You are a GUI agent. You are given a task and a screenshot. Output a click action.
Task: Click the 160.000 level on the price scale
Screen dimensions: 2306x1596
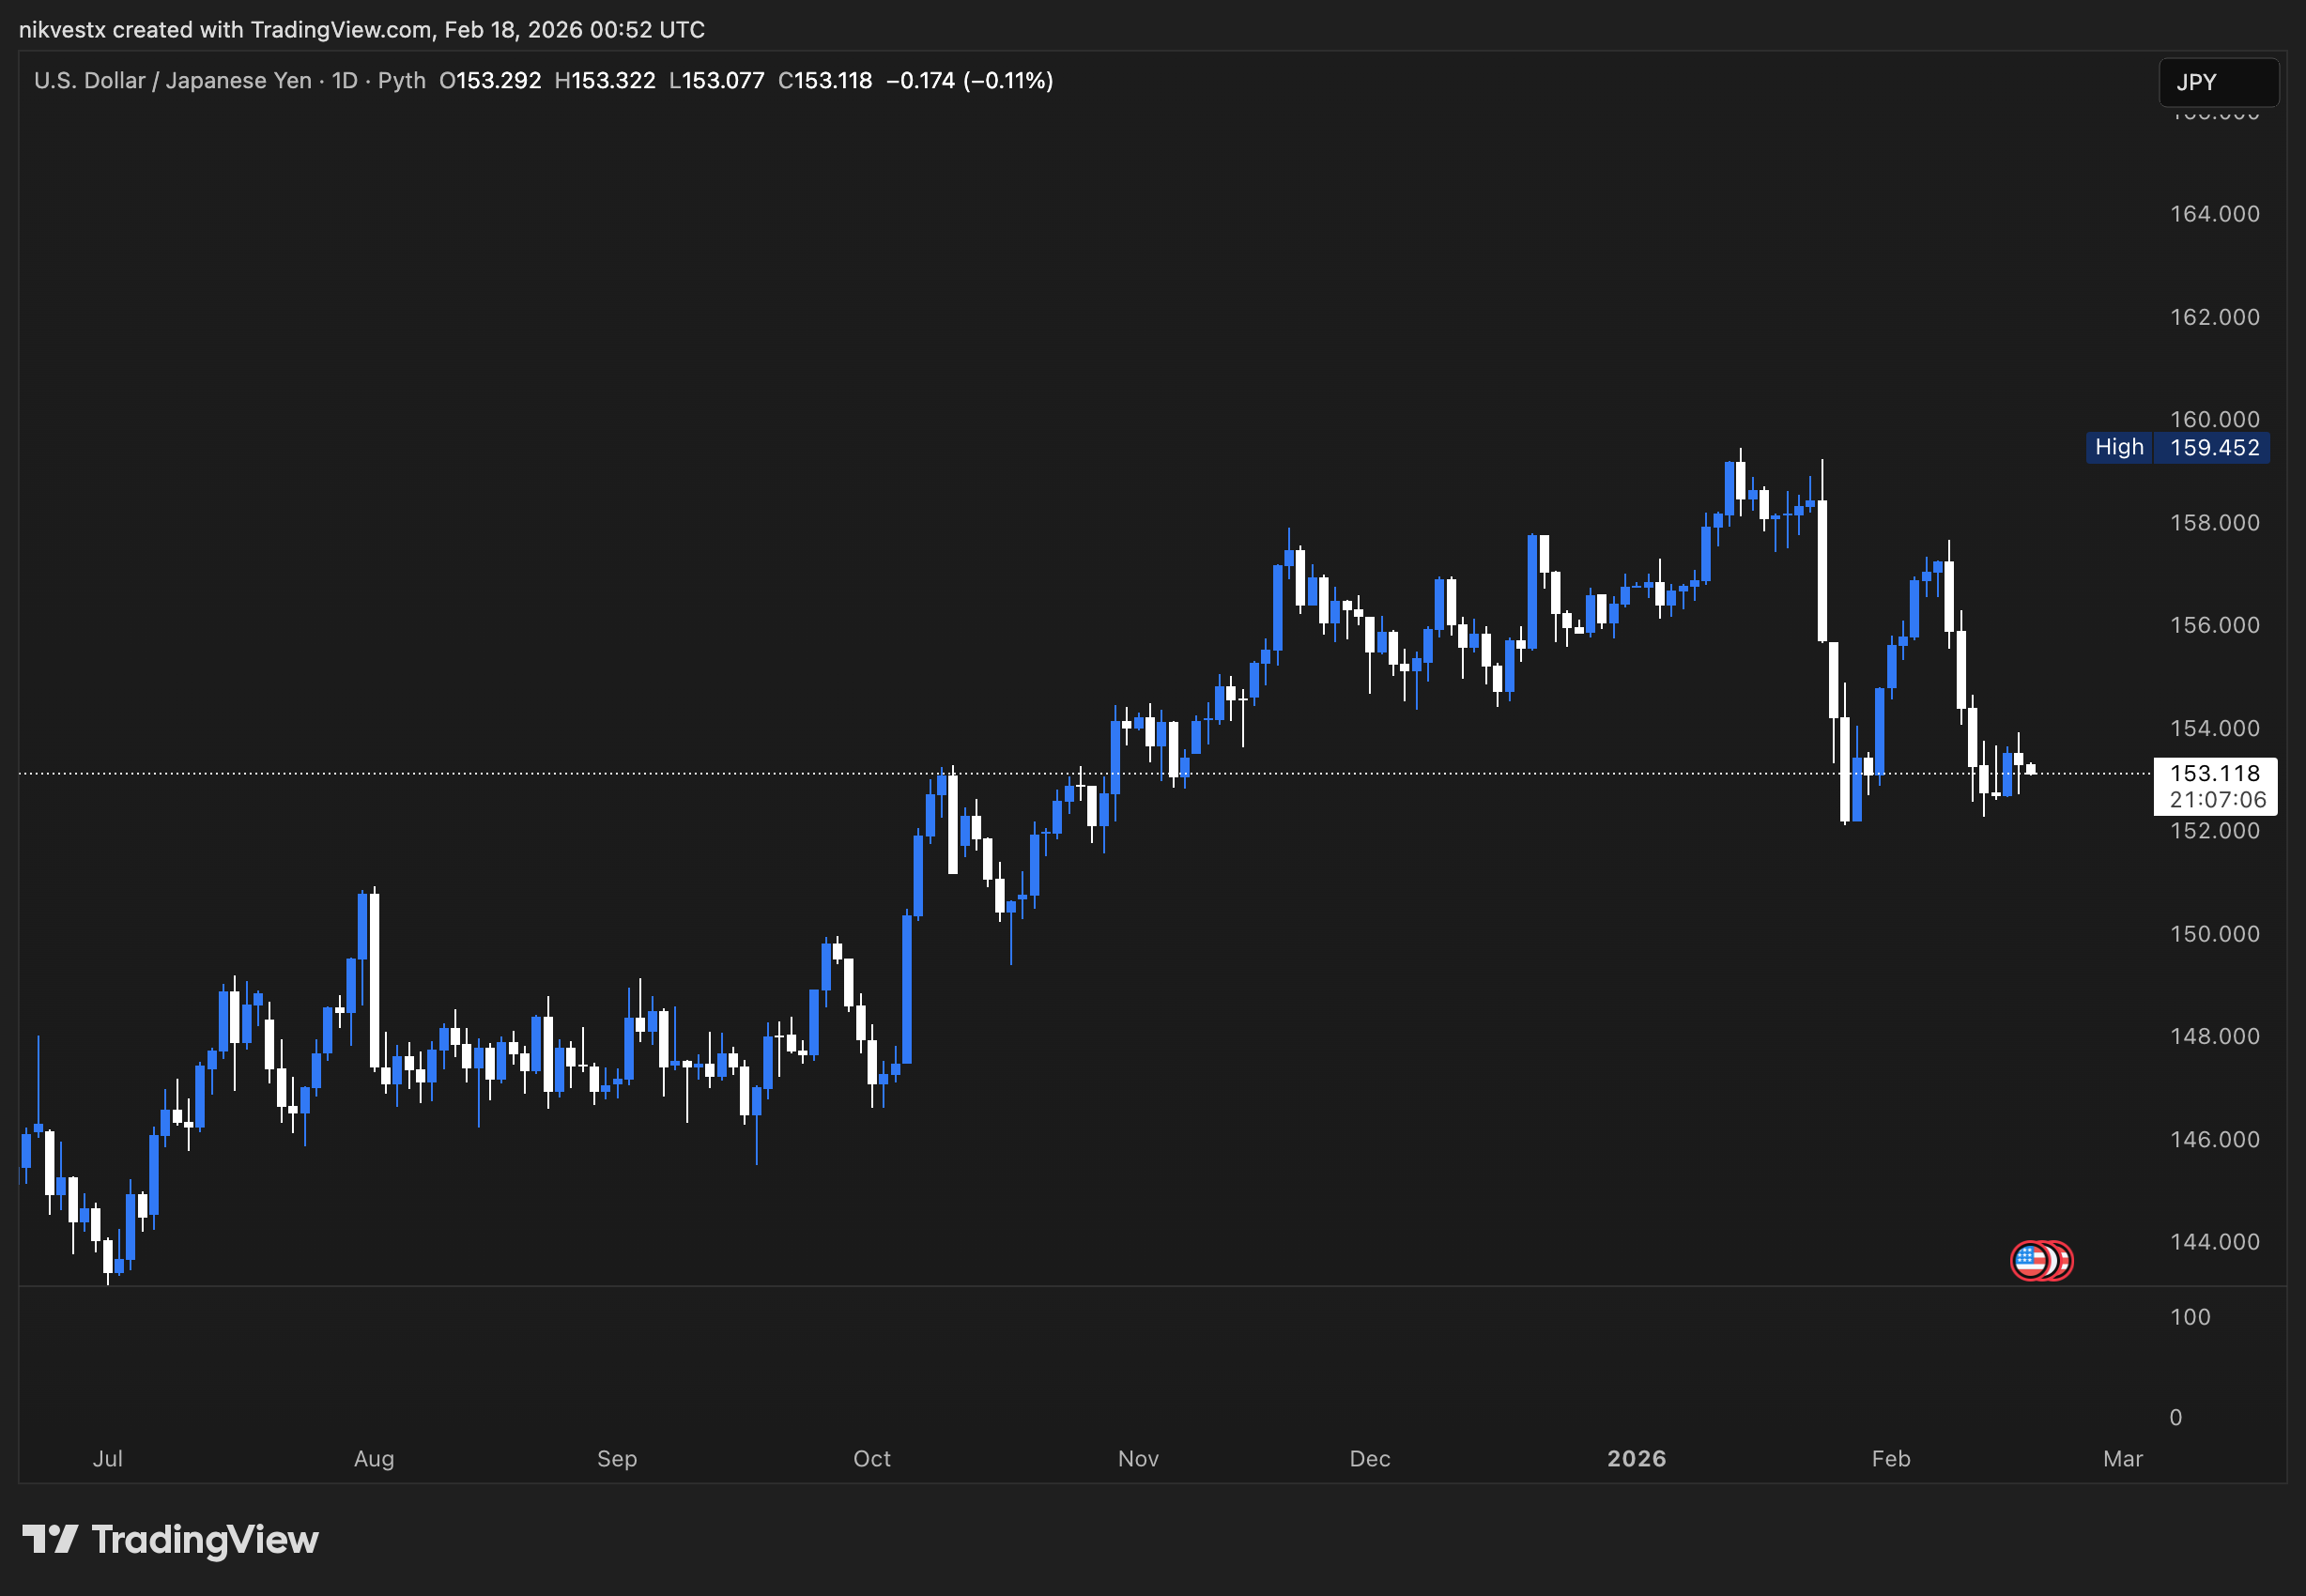click(2214, 419)
